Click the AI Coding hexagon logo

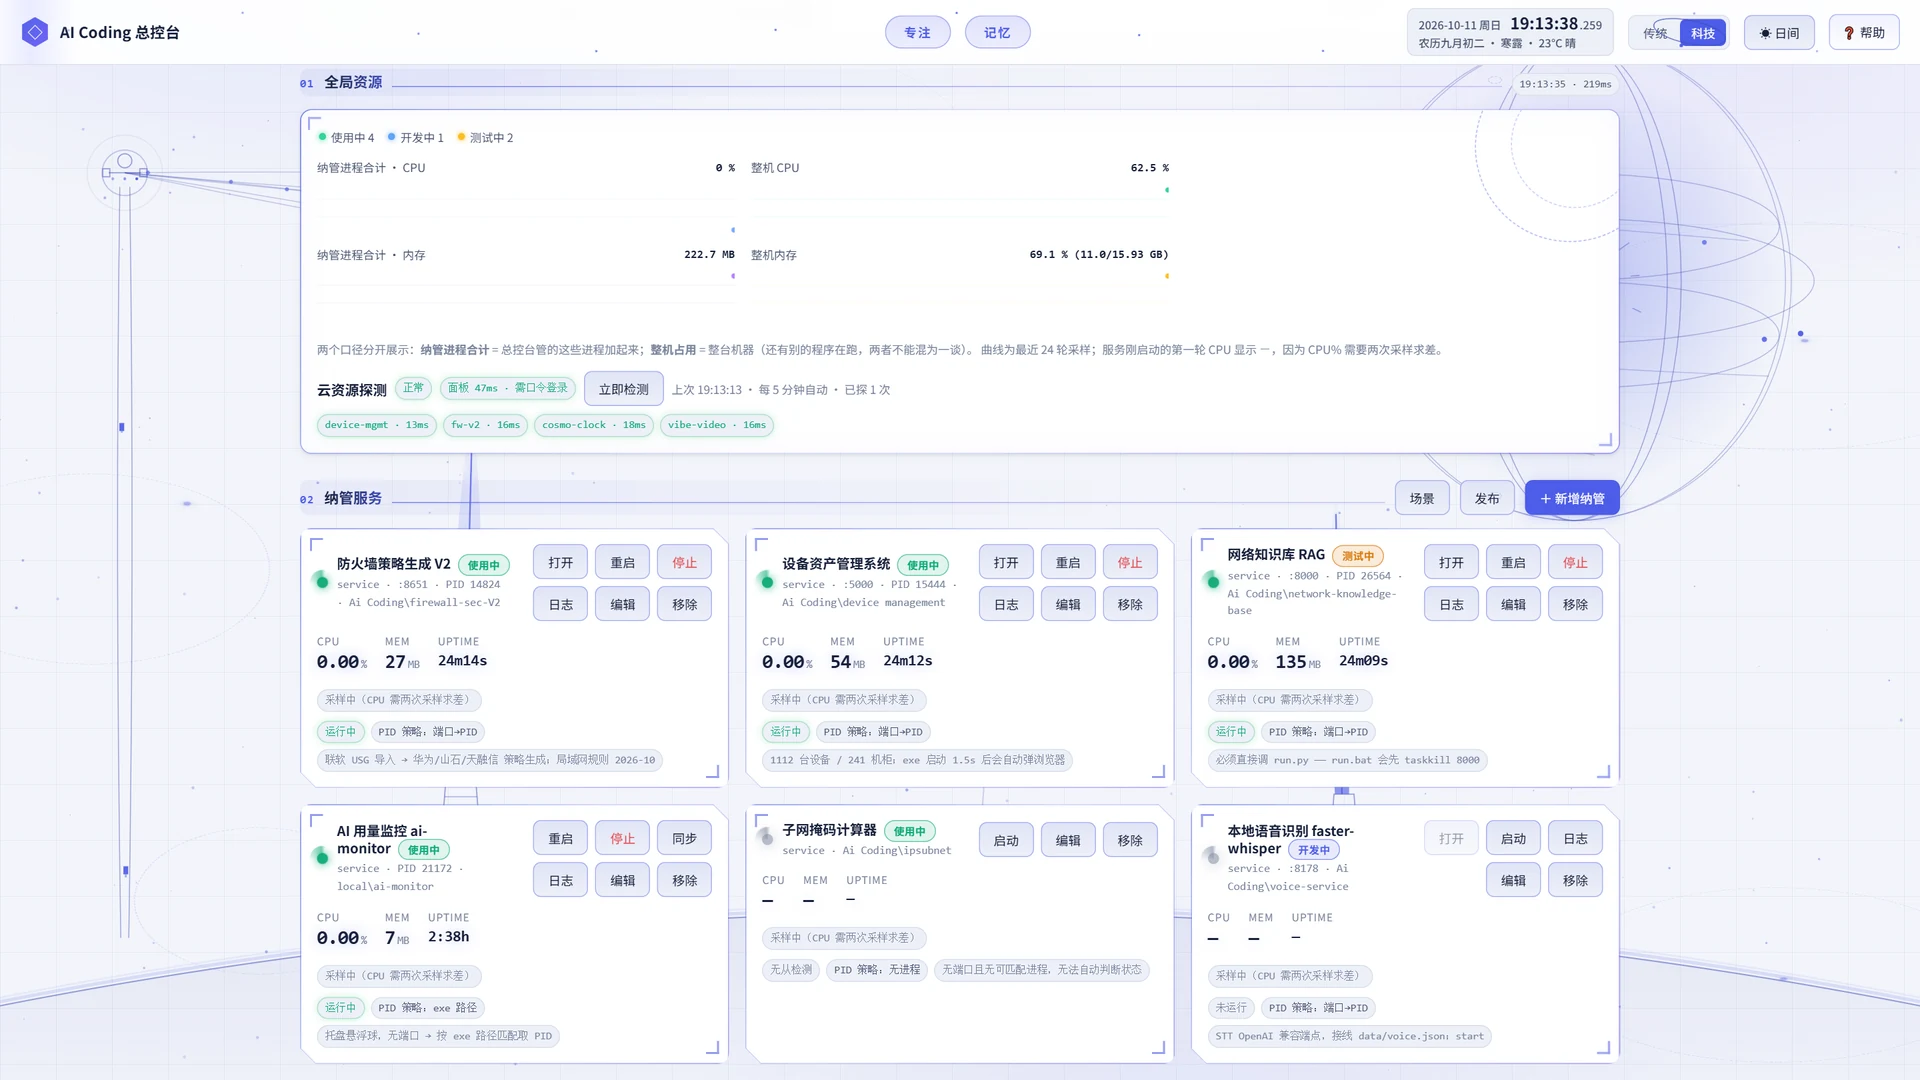point(35,32)
